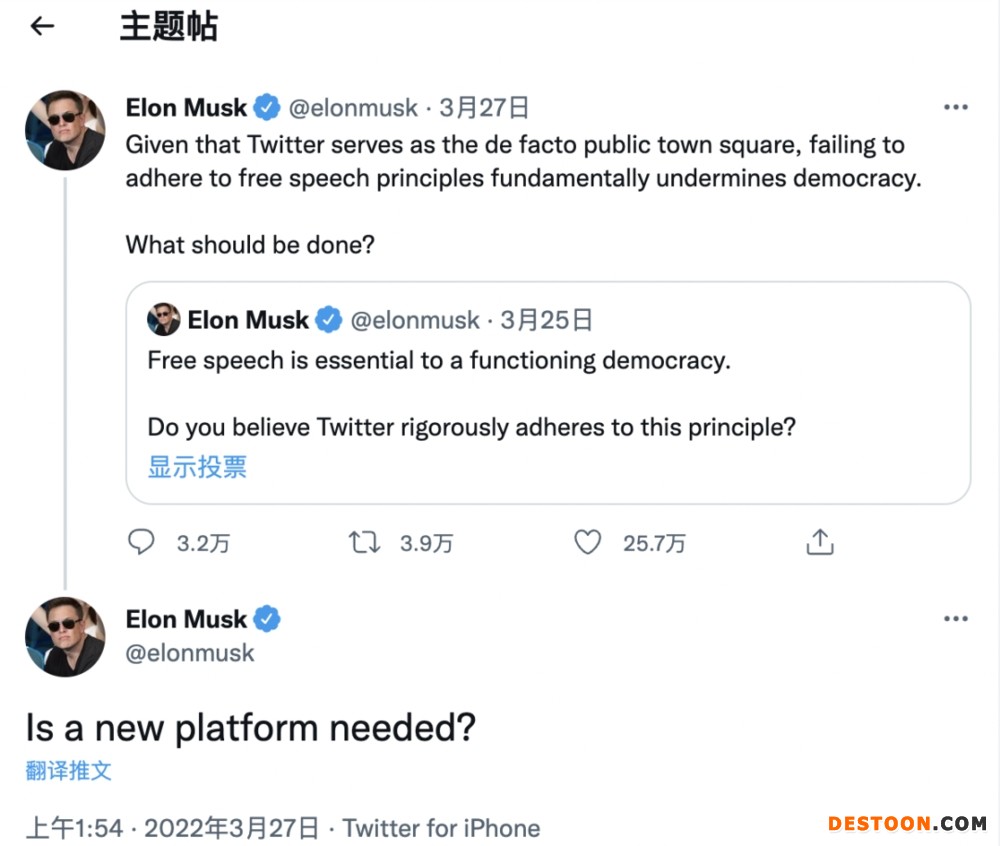Open the quoted tweet about free speech
1000x846 pixels.
pyautogui.click(x=548, y=392)
